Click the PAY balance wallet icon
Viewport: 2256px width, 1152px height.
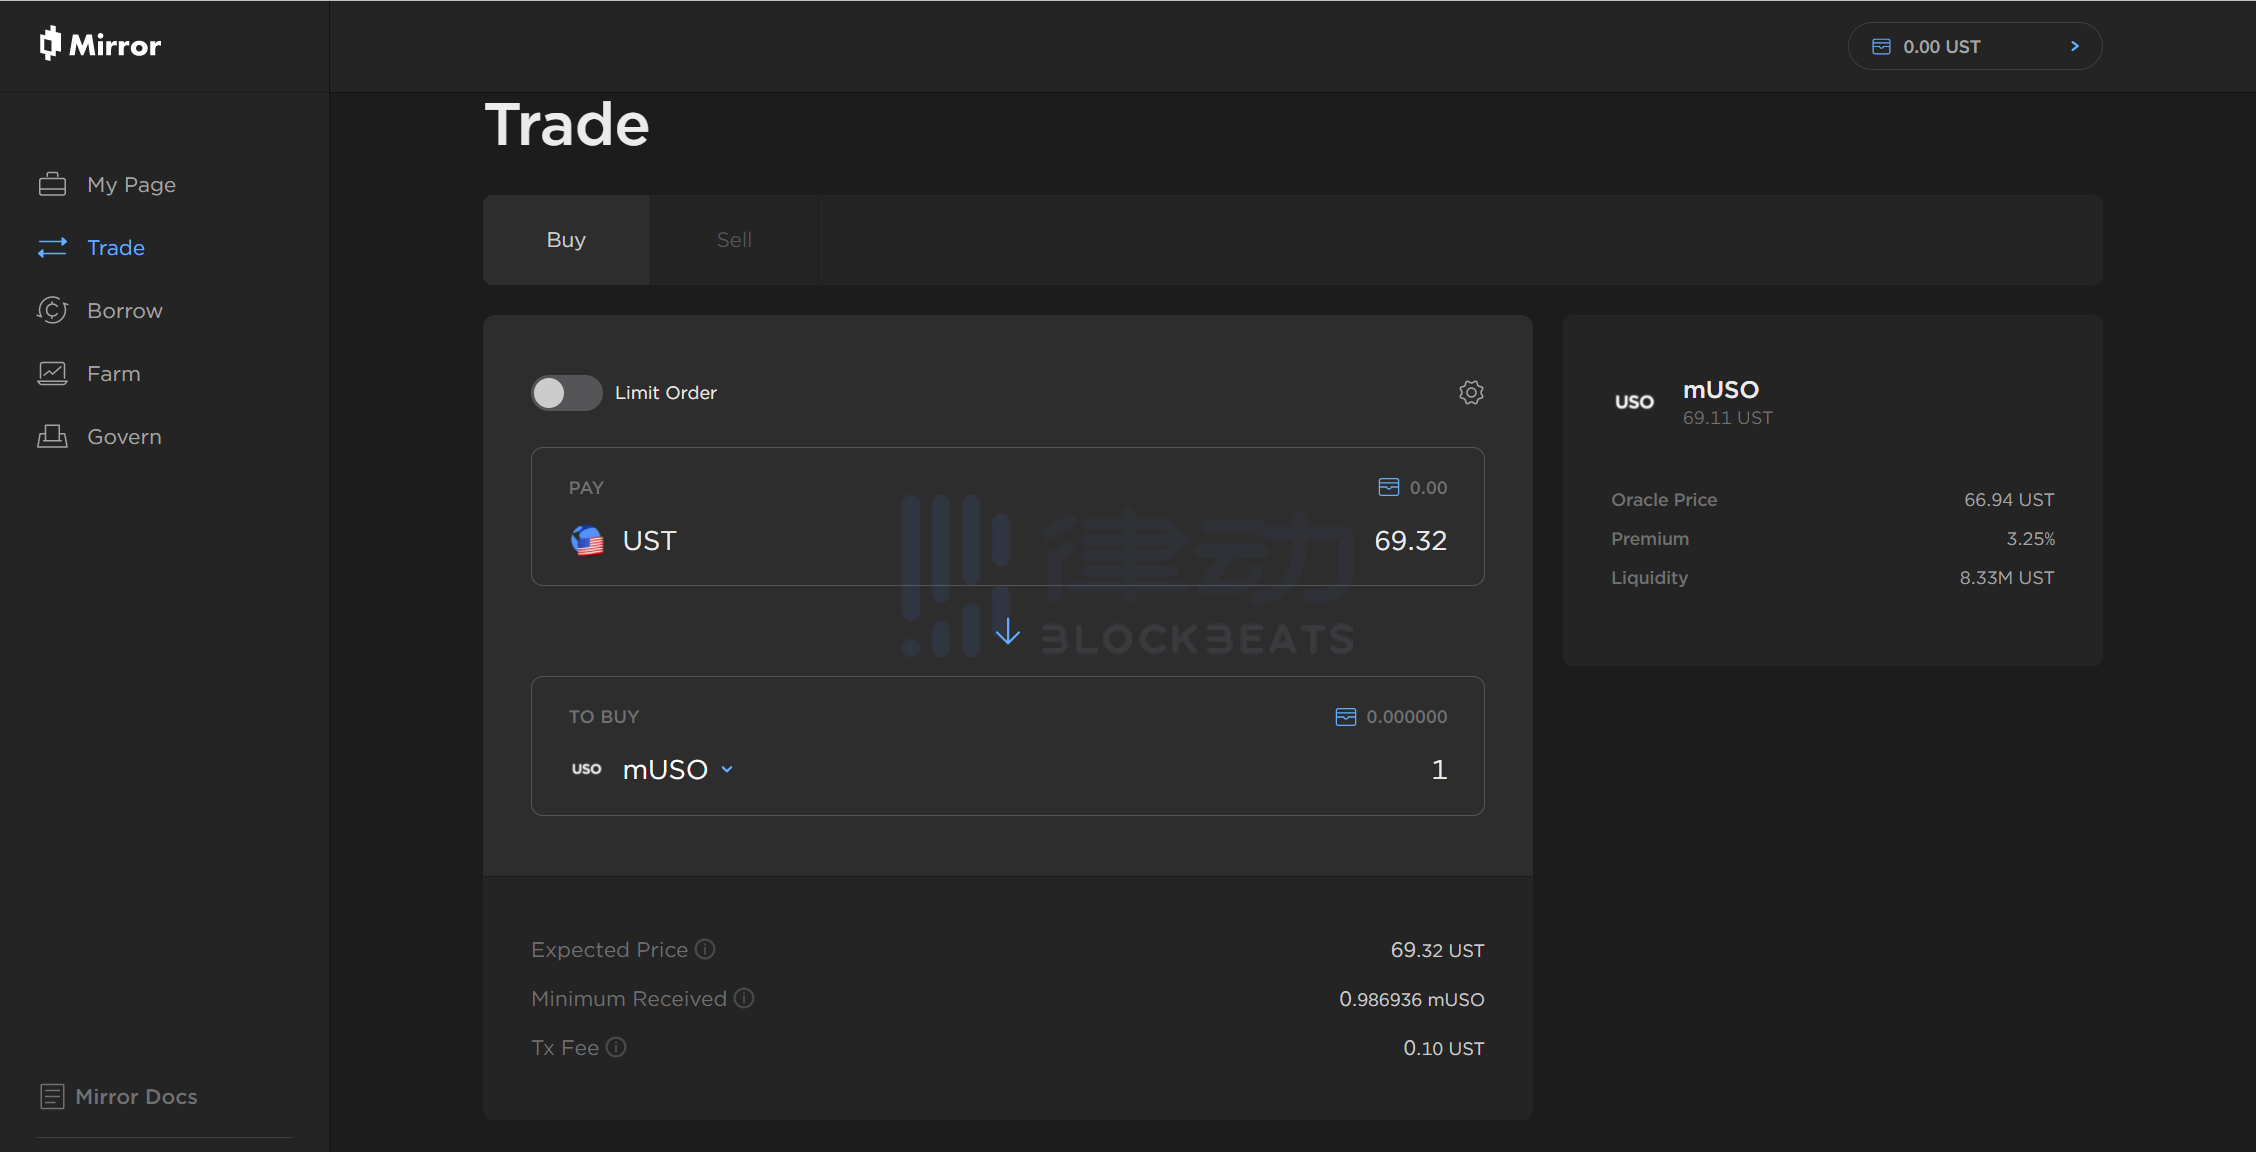(x=1389, y=487)
